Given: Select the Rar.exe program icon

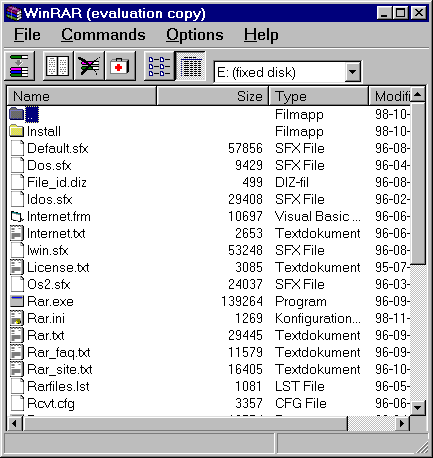Looking at the screenshot, I should pos(17,301).
